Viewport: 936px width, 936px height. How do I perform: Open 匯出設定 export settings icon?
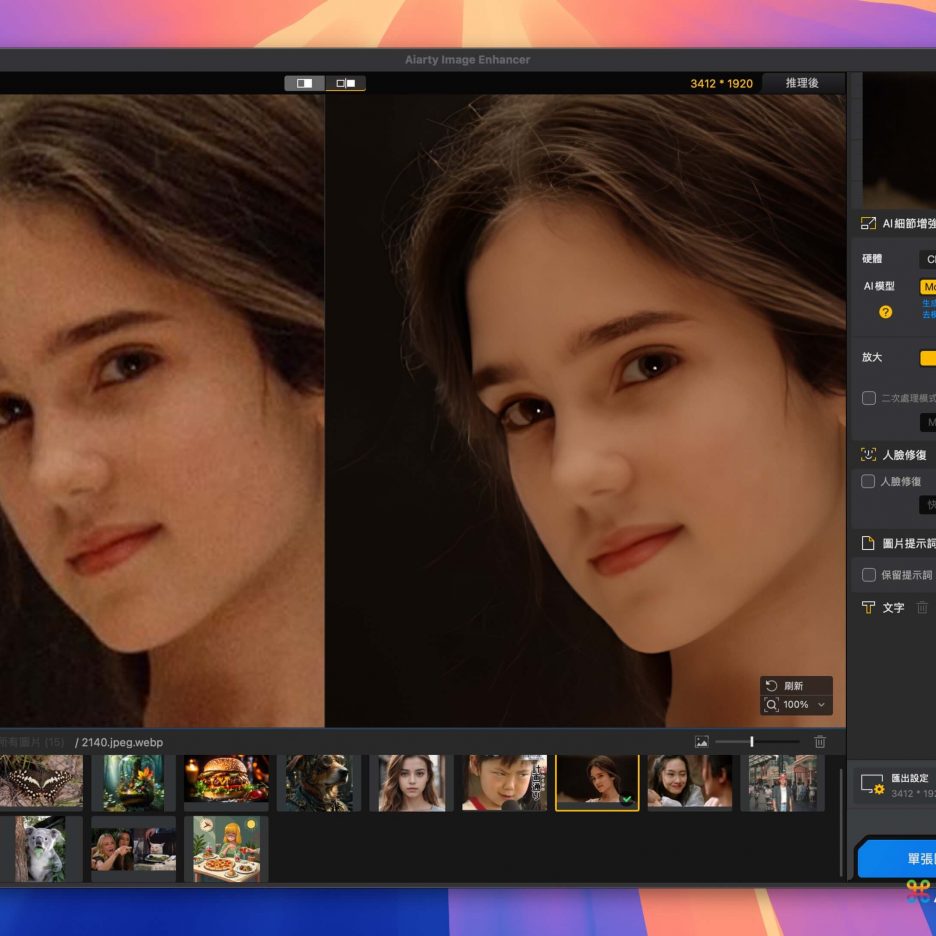click(x=871, y=785)
